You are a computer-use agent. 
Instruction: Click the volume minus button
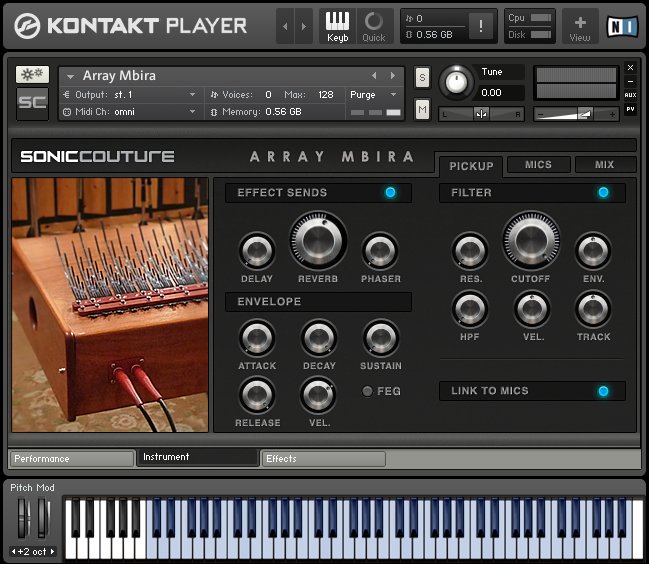(541, 114)
